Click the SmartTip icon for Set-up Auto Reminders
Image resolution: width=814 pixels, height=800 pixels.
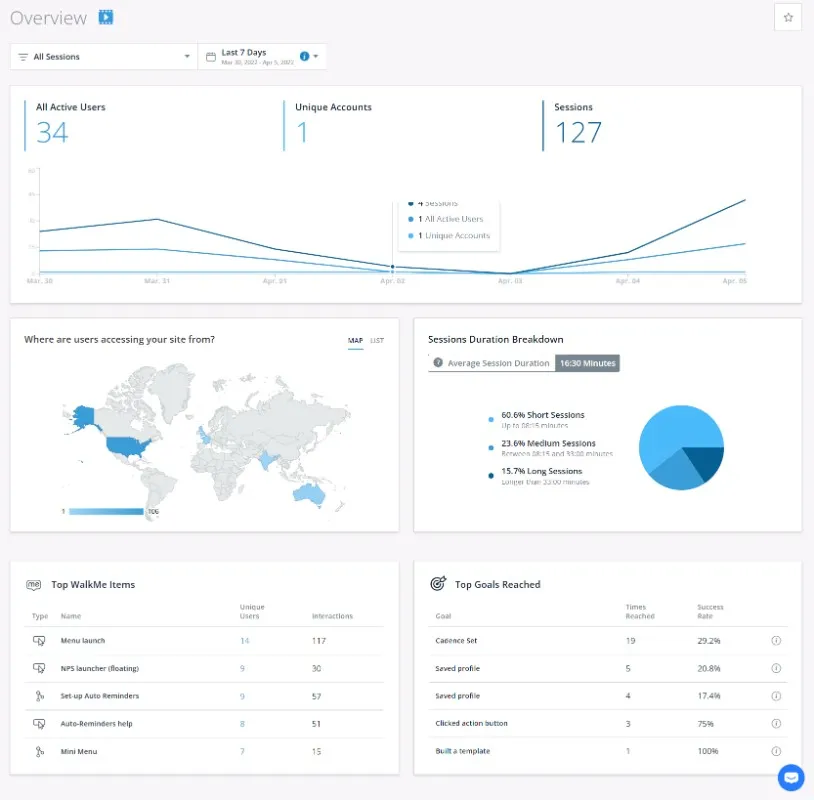click(39, 696)
